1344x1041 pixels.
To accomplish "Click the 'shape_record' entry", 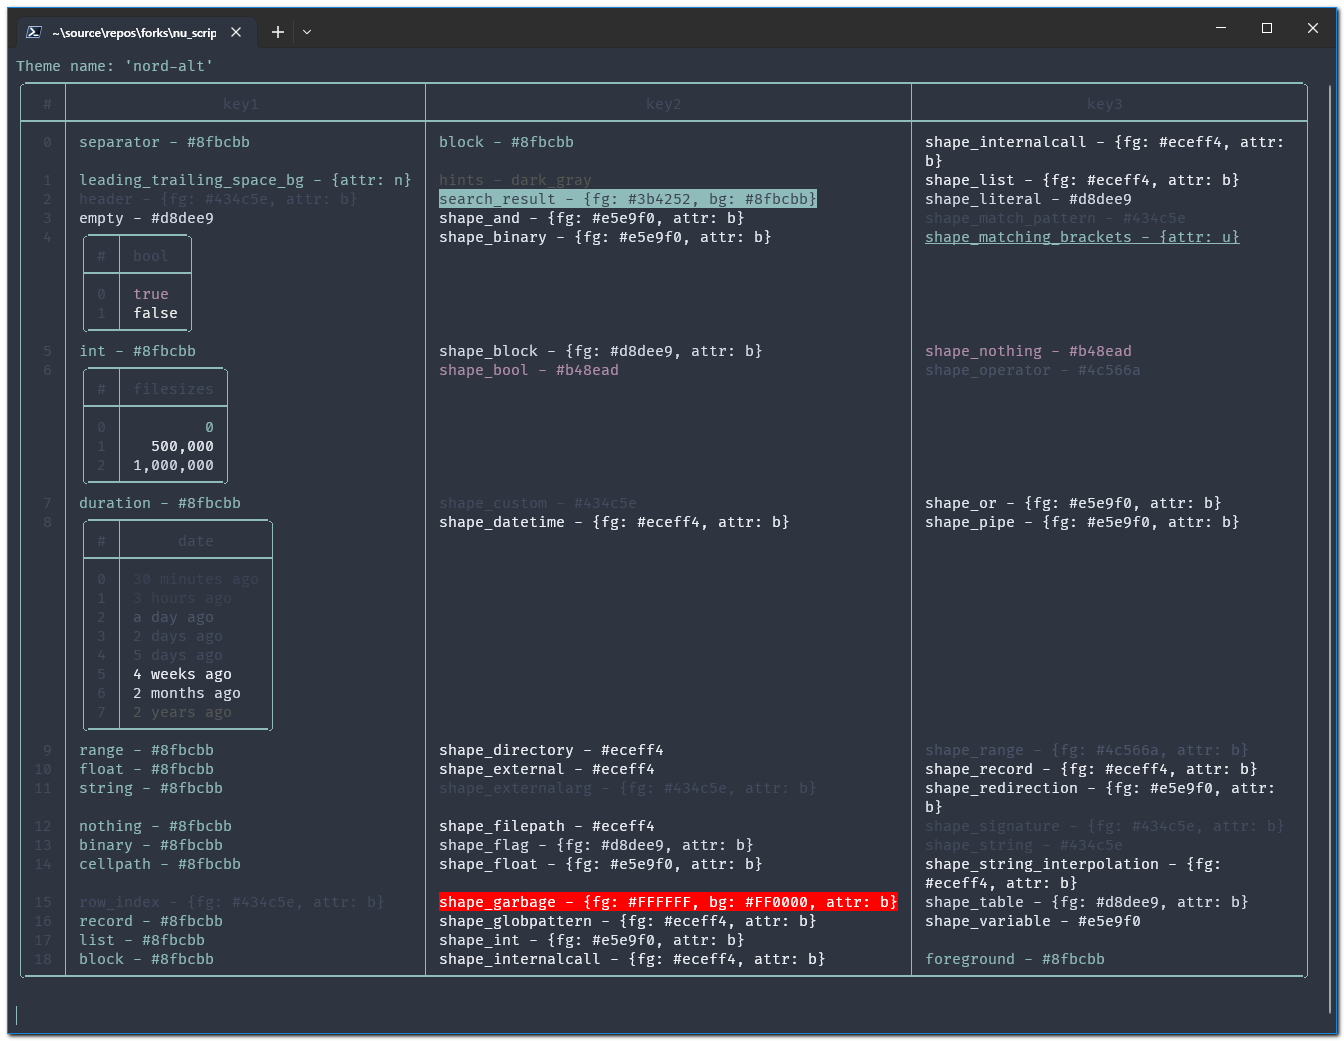I will (1091, 769).
